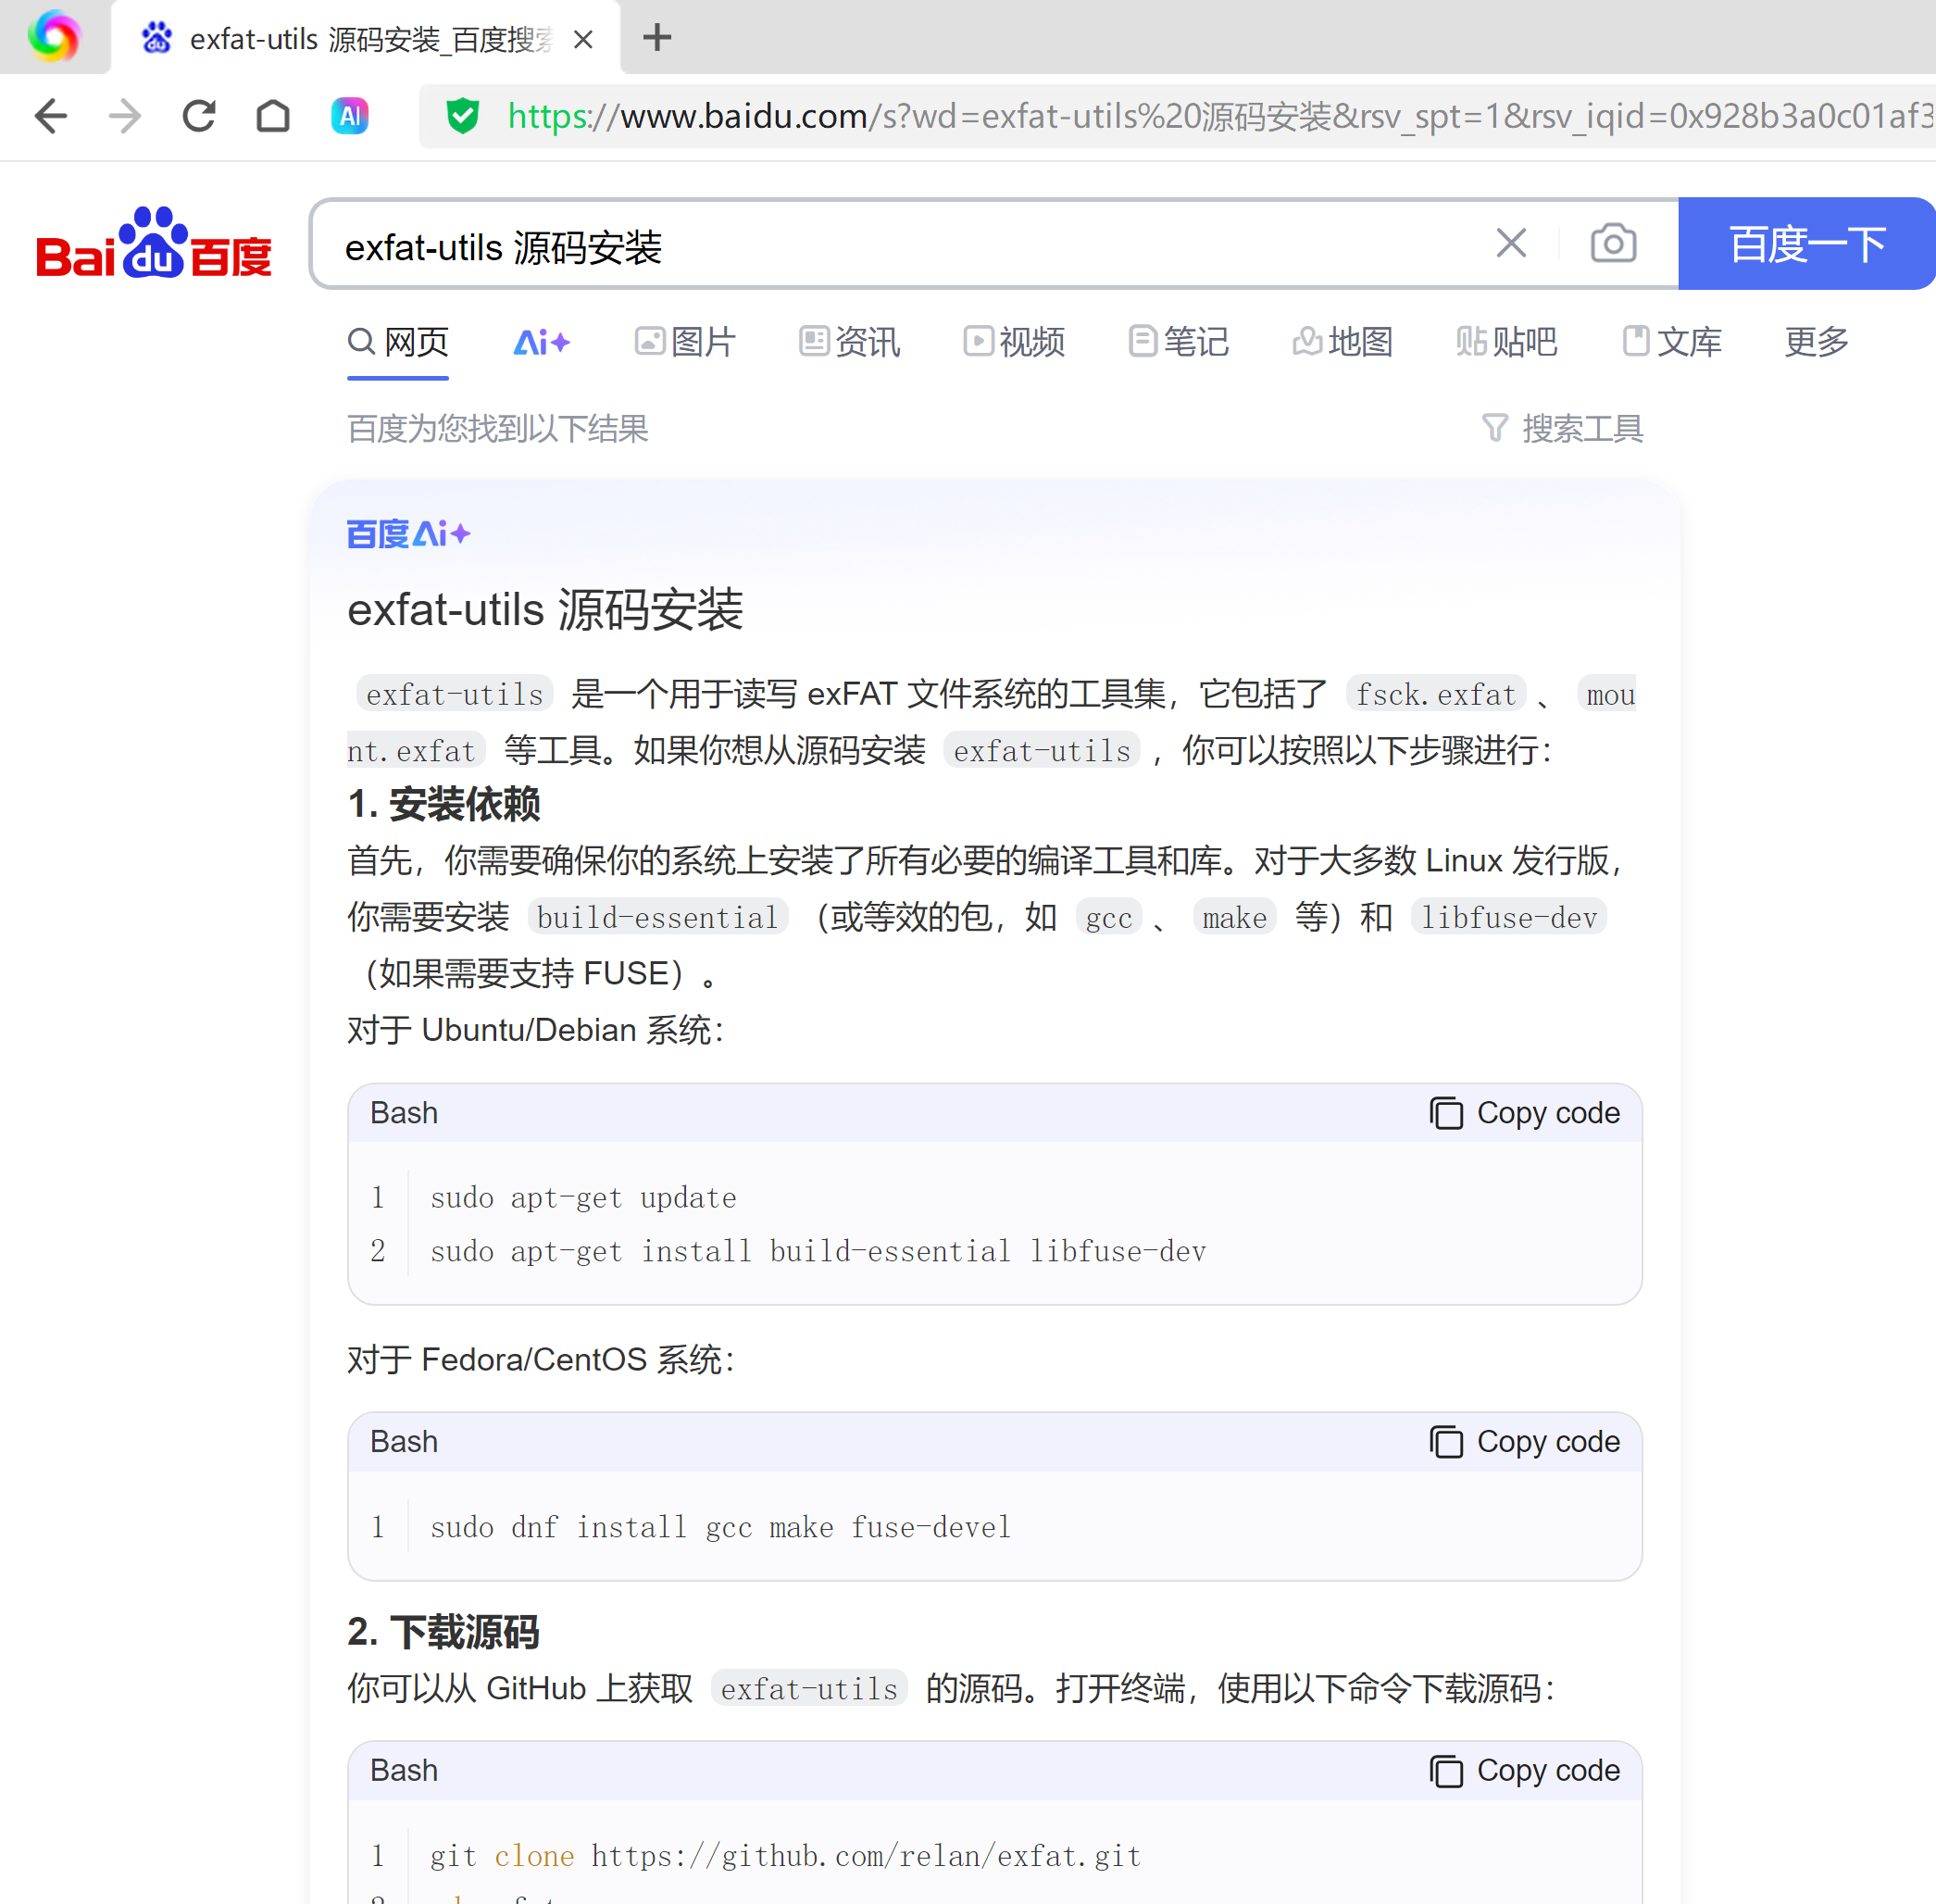
Task: Click inside the Baidu search input
Action: click(900, 246)
